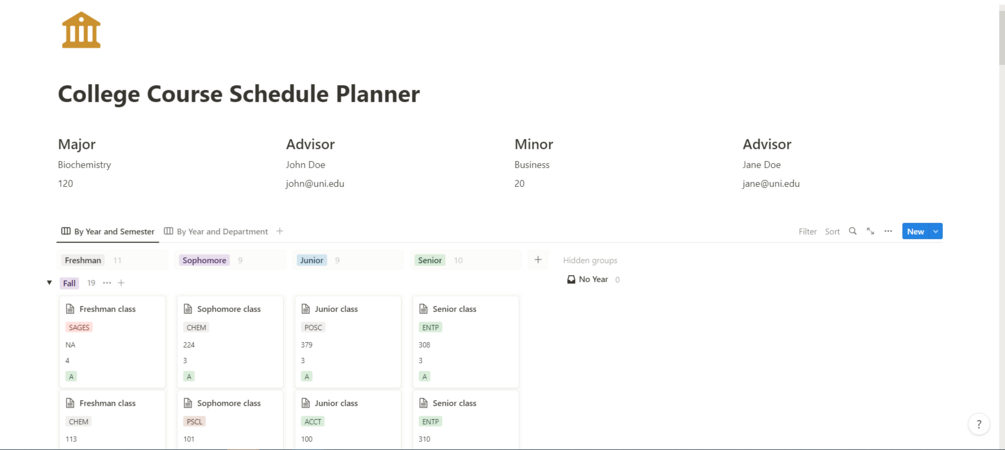Open the database search icon
The image size is (1005, 450).
pyautogui.click(x=853, y=231)
